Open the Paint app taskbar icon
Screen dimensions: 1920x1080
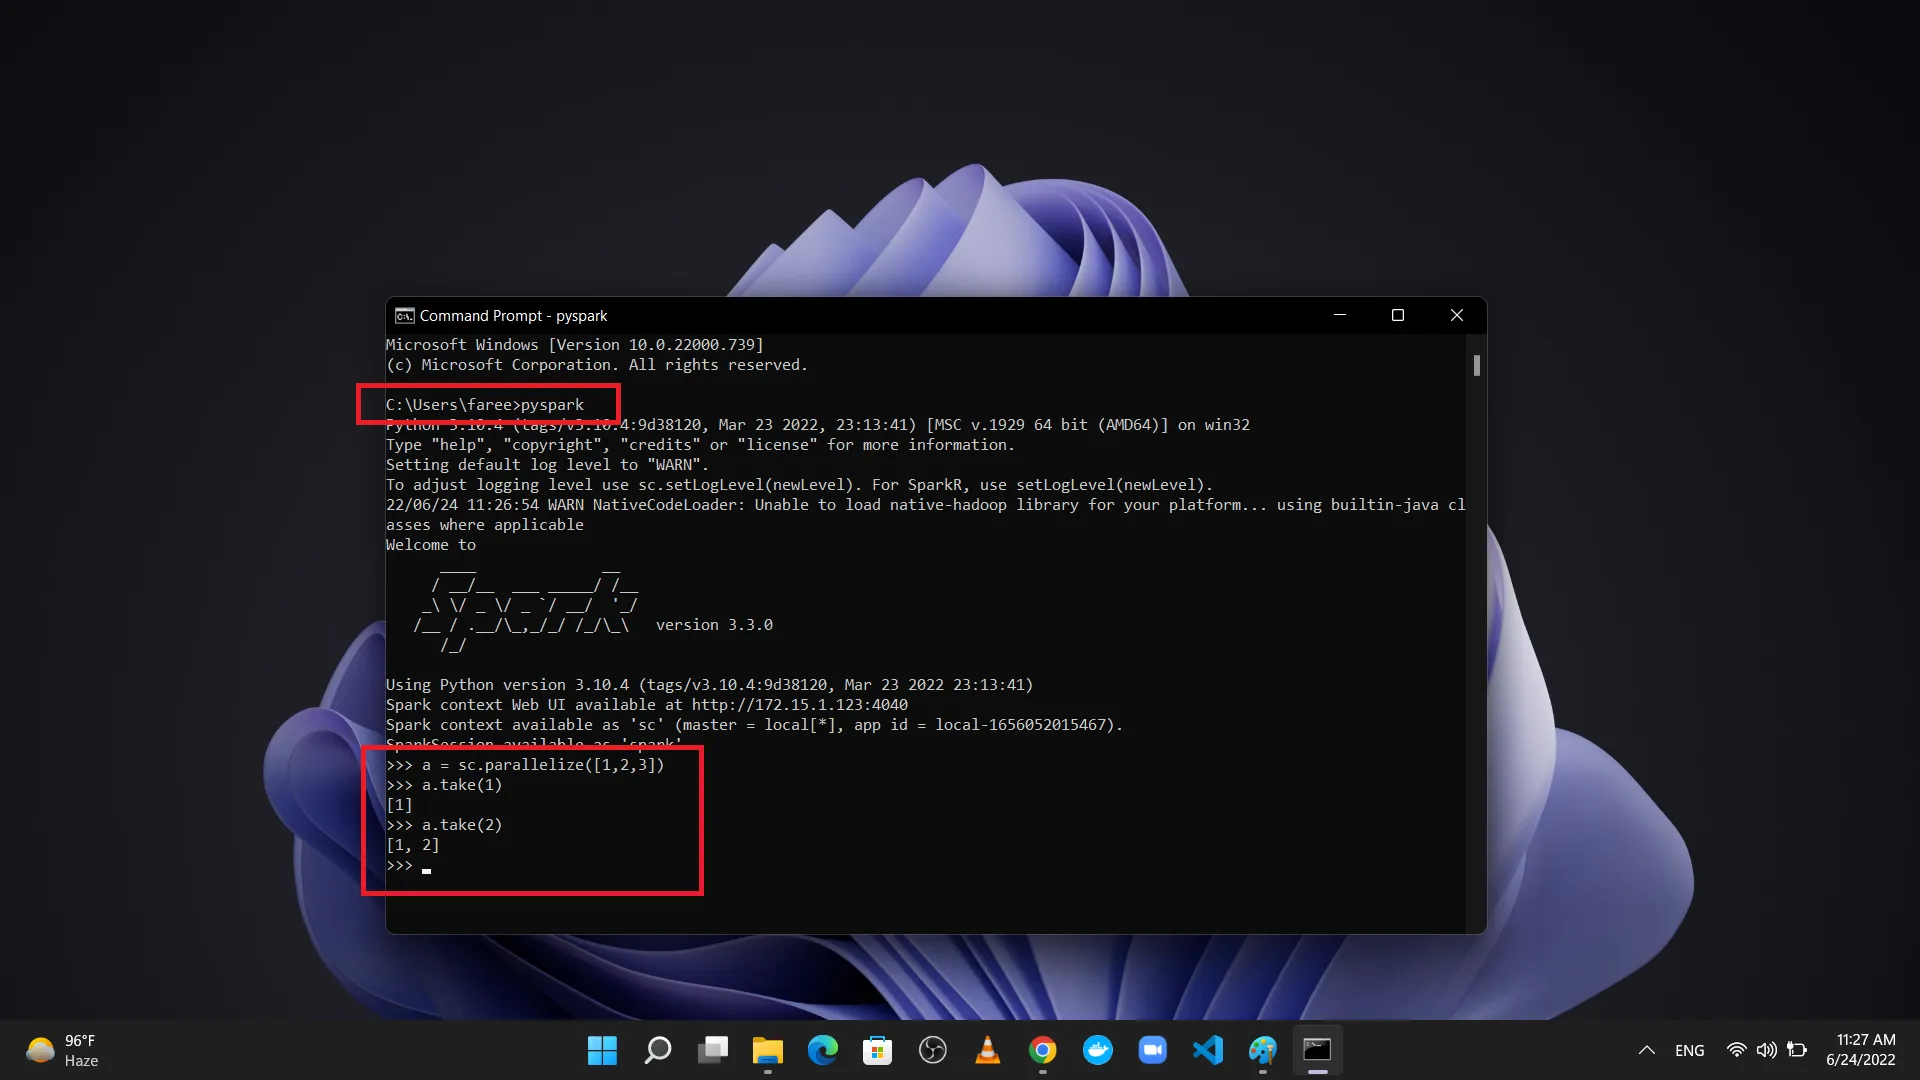tap(1262, 1050)
